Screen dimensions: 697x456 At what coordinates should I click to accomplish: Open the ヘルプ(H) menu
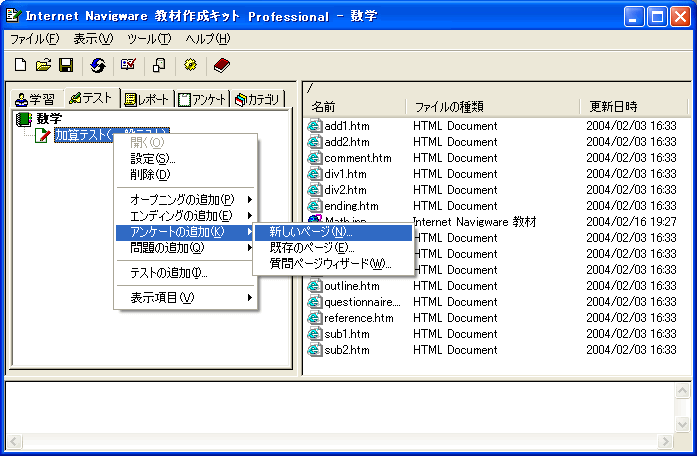click(x=208, y=39)
